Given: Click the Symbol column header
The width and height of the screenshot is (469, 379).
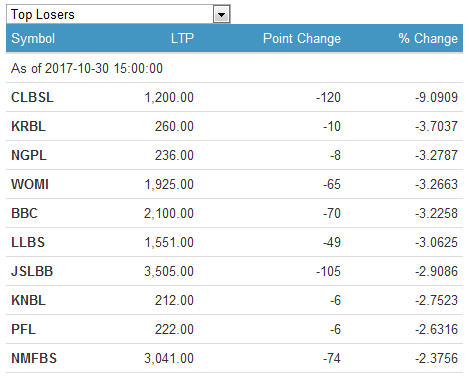Looking at the screenshot, I should (x=33, y=38).
